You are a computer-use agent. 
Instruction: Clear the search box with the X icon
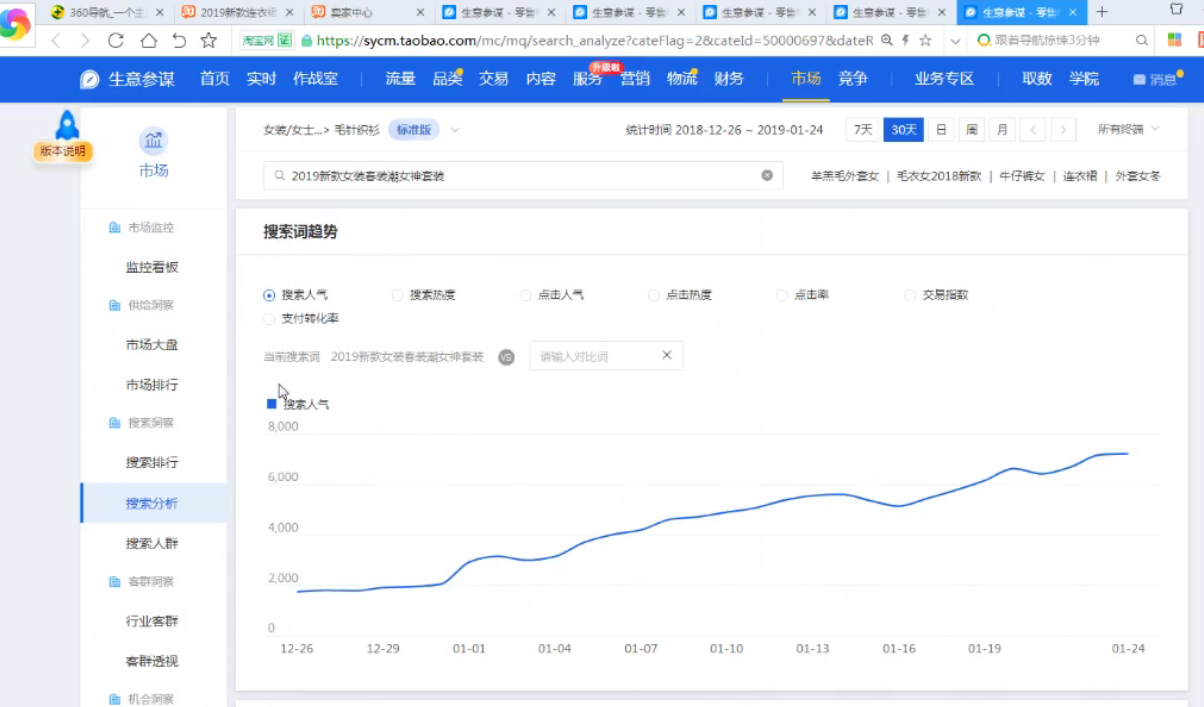(x=767, y=175)
